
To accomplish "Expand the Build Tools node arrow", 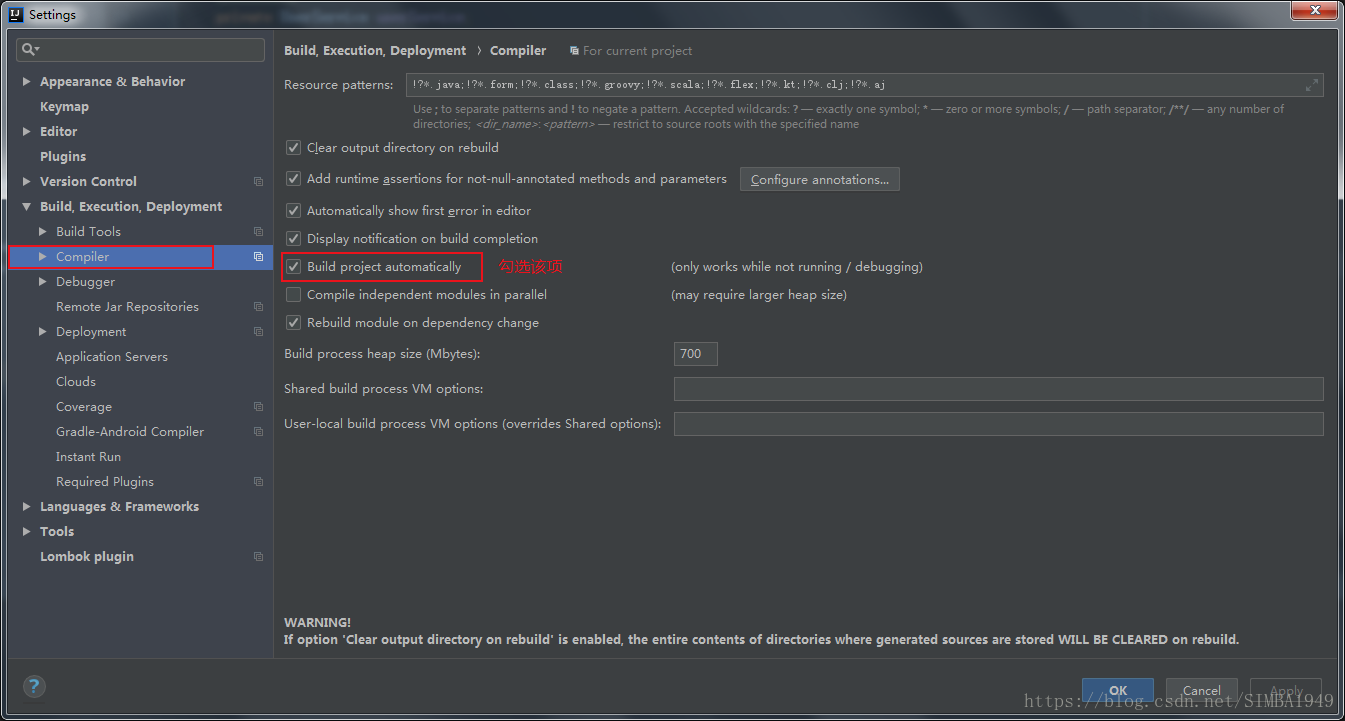I will pos(42,231).
